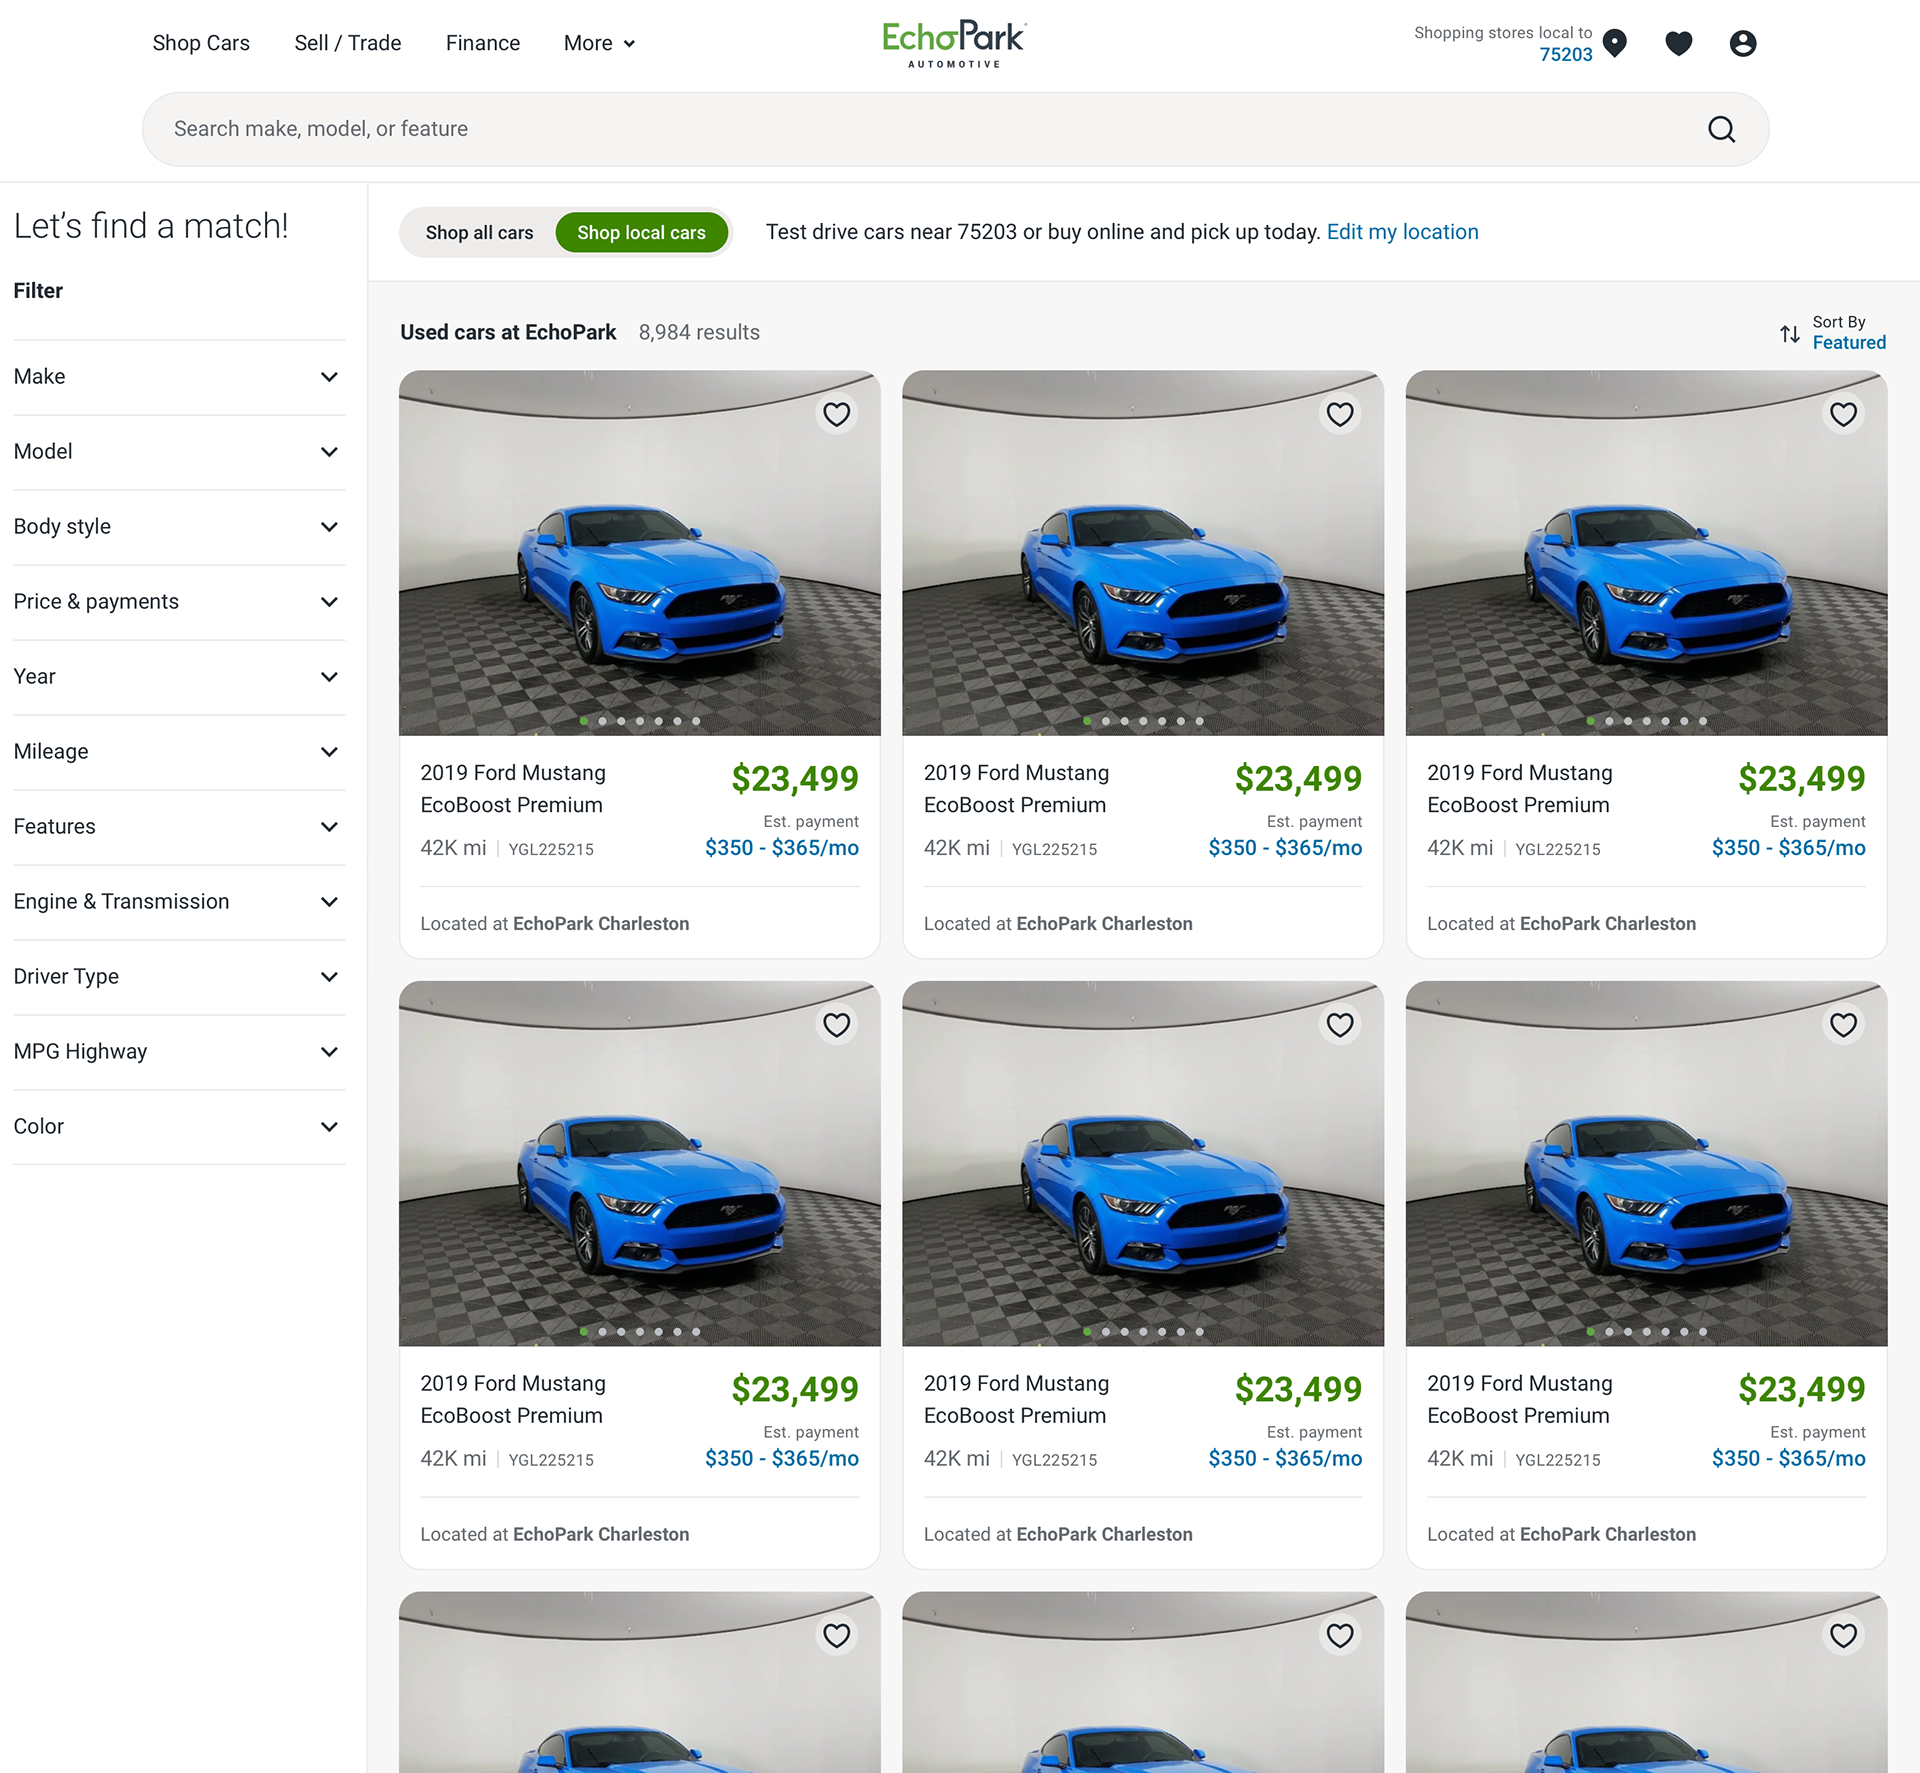Expand the Body style filter
This screenshot has height=1773, width=1920.
[179, 527]
